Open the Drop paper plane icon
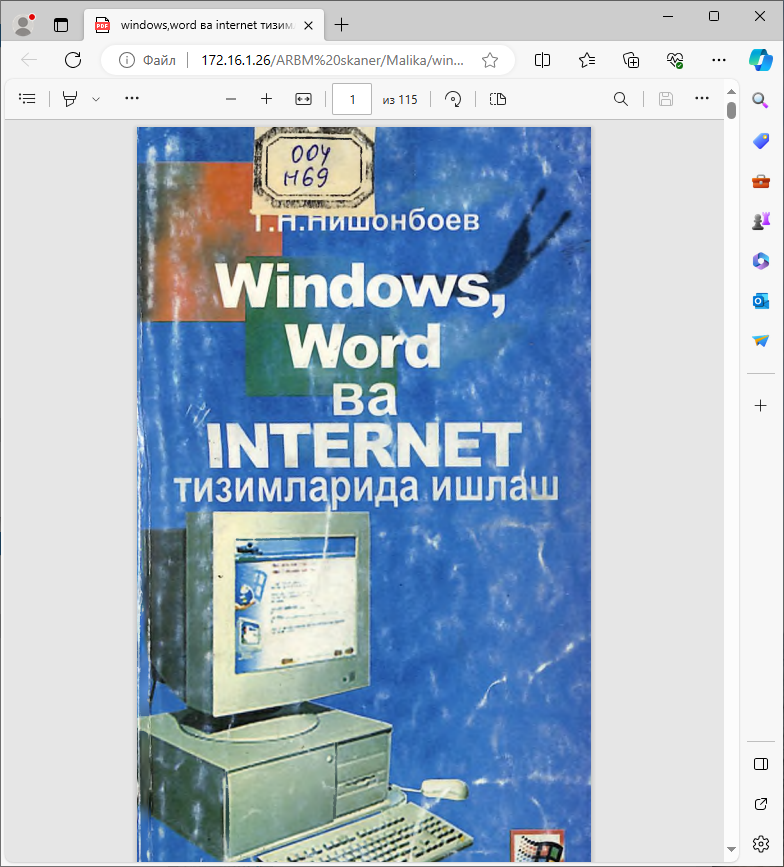 761,341
